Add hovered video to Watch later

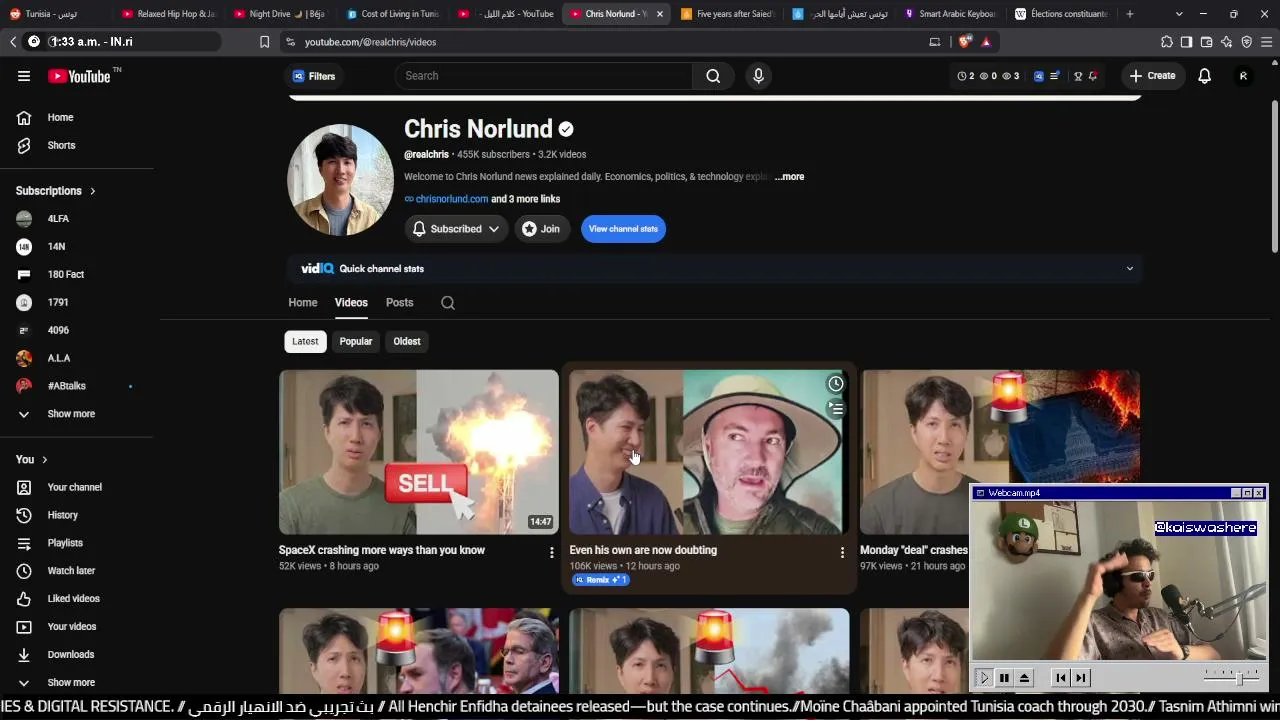click(x=835, y=384)
